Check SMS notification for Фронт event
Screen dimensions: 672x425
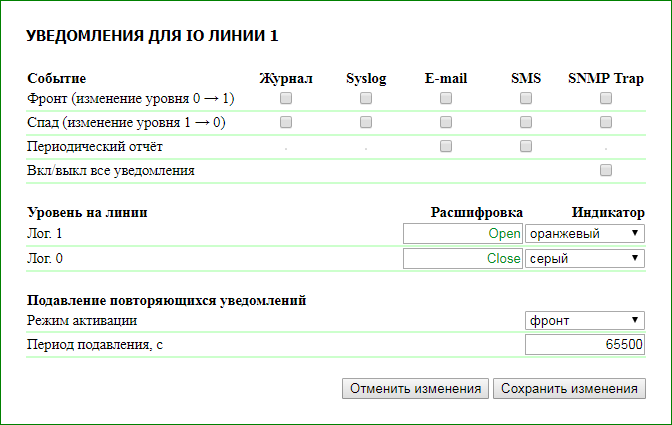click(x=526, y=98)
